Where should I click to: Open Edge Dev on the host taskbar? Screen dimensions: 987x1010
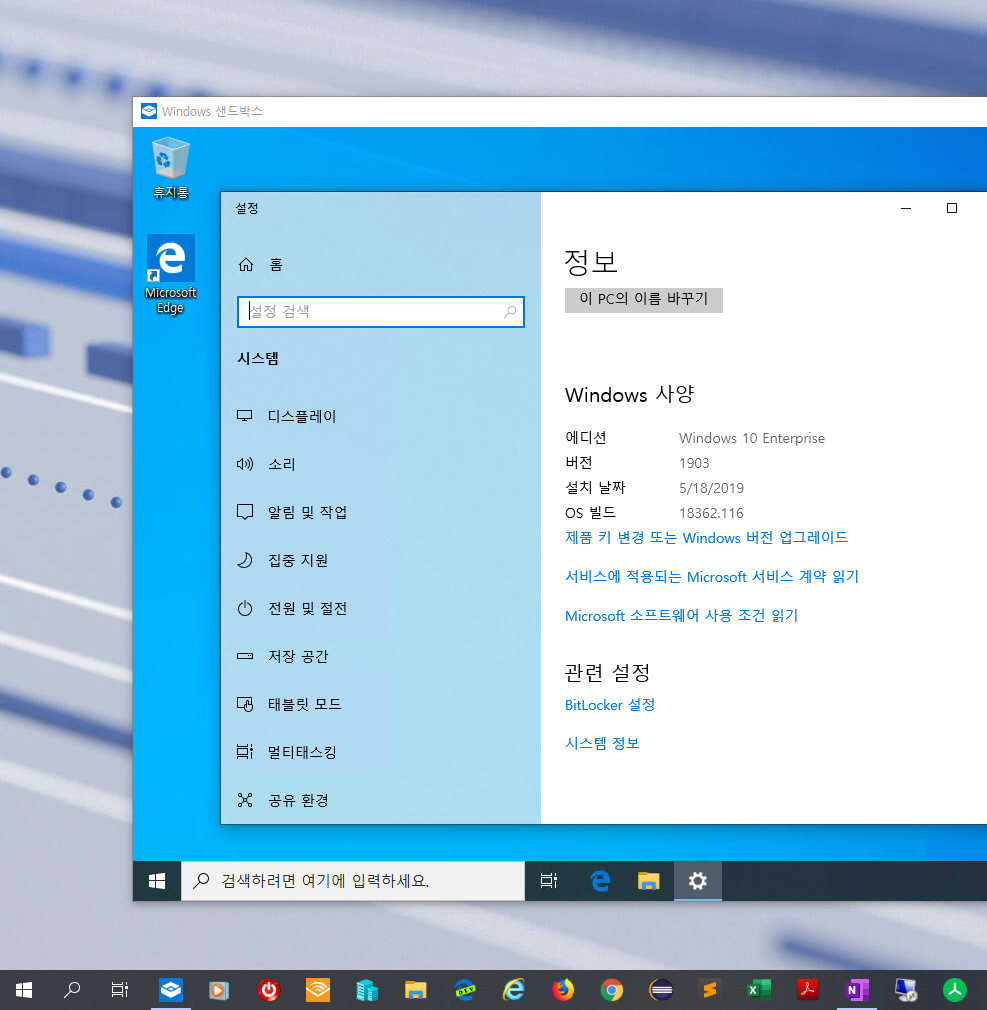(465, 990)
